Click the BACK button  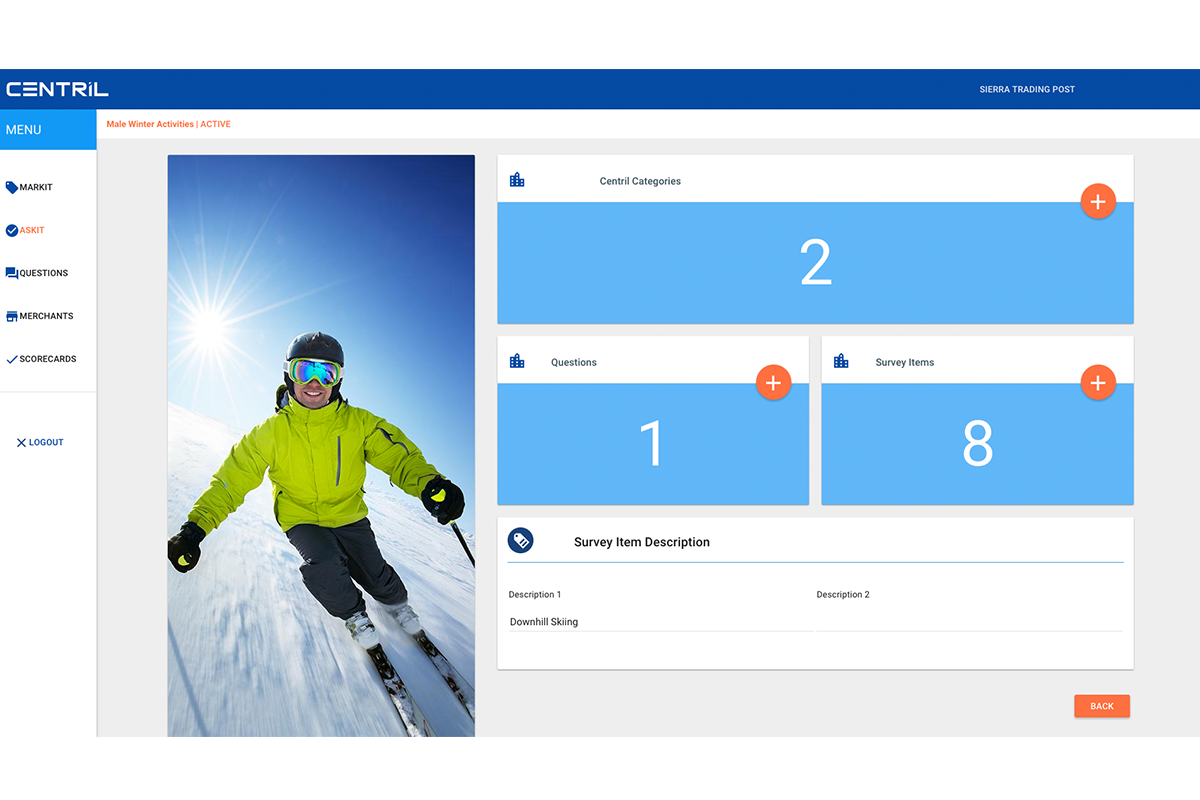(x=1102, y=706)
